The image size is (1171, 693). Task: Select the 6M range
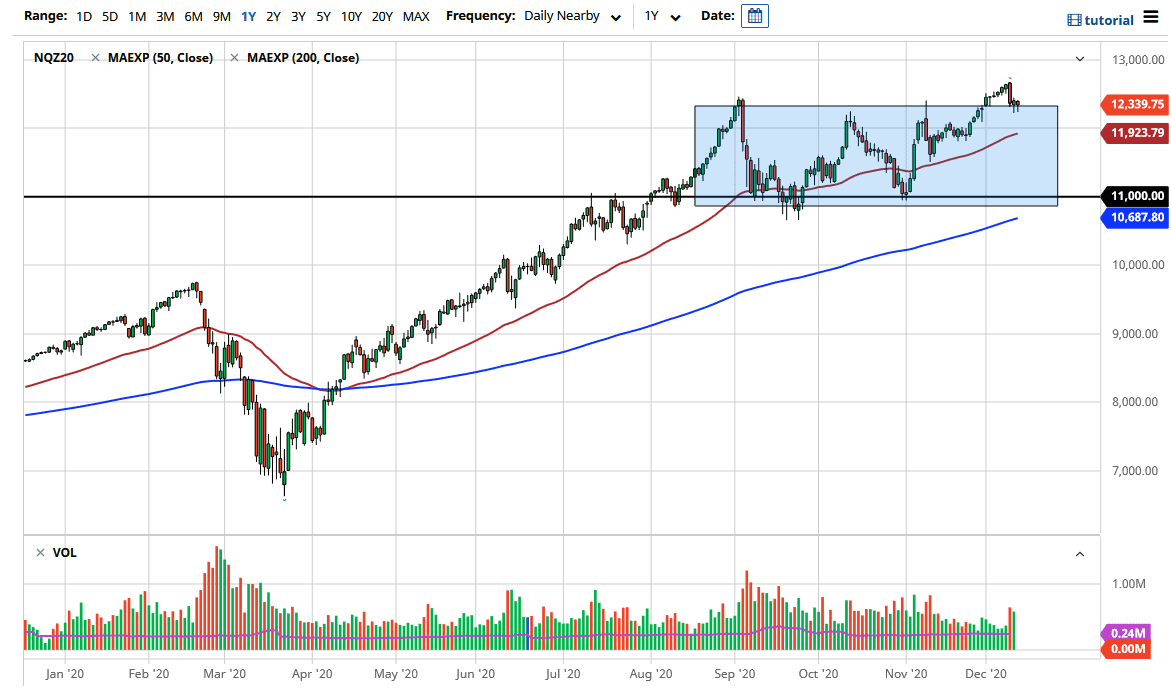click(193, 16)
